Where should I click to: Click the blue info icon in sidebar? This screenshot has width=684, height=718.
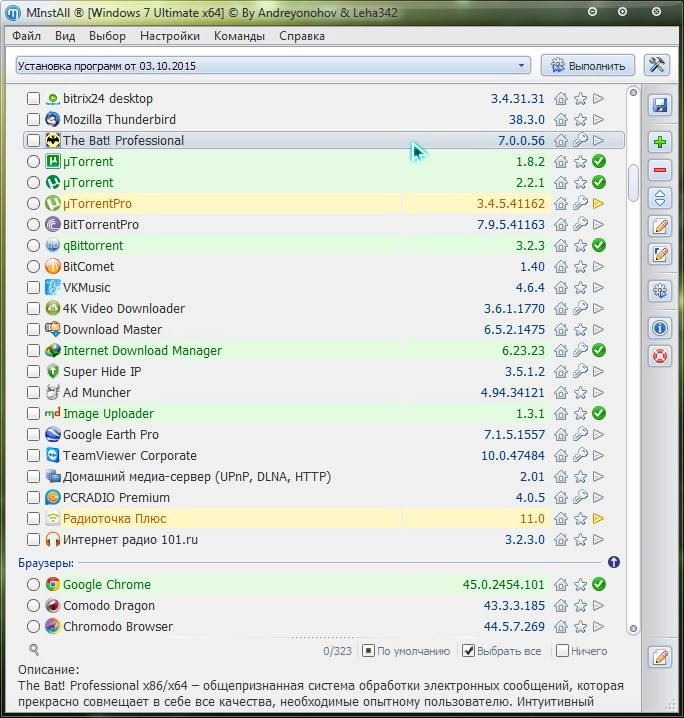coord(660,328)
